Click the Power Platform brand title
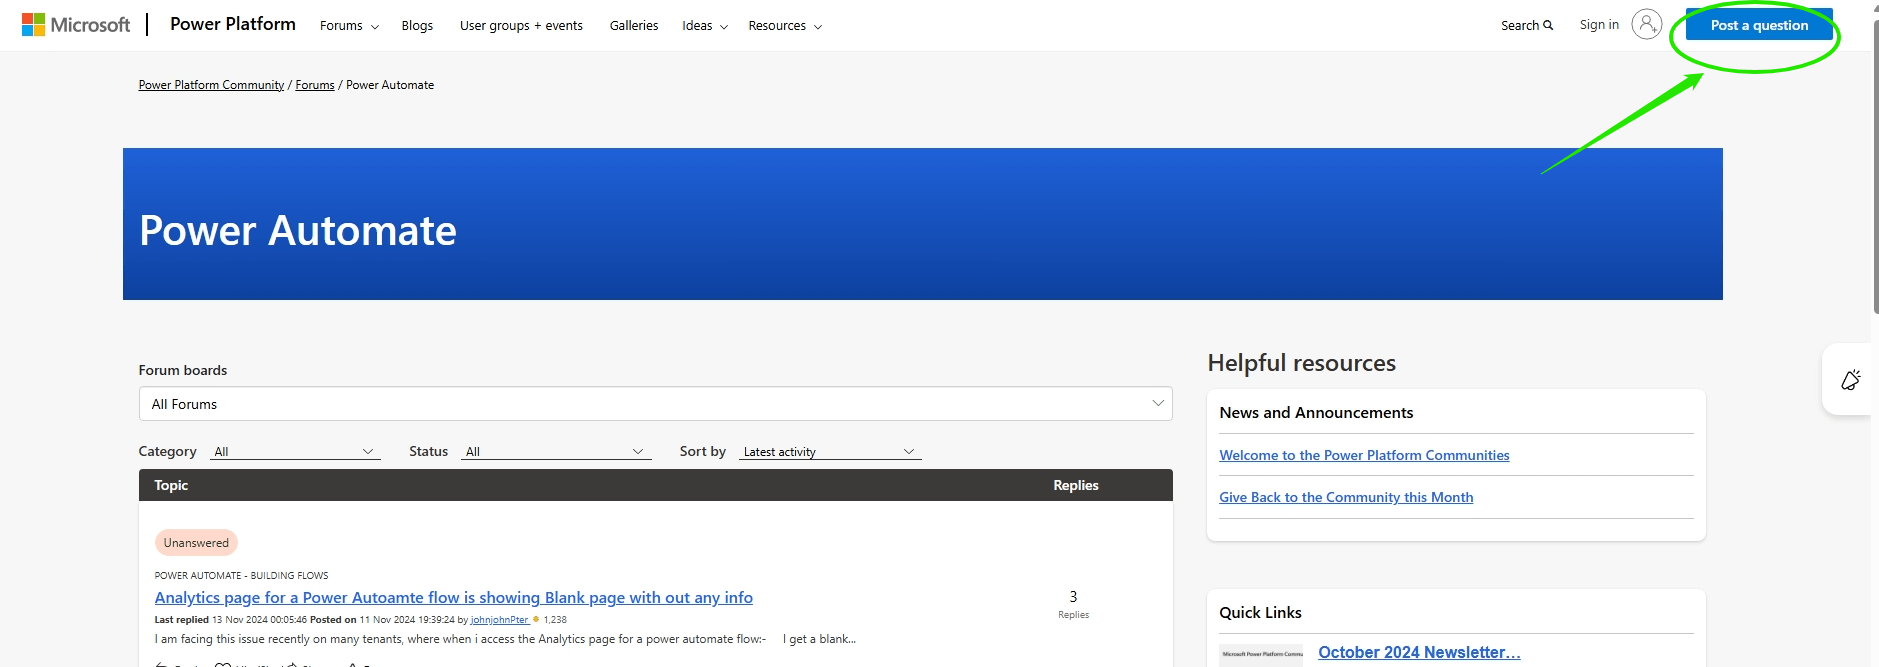1879x667 pixels. tap(233, 24)
